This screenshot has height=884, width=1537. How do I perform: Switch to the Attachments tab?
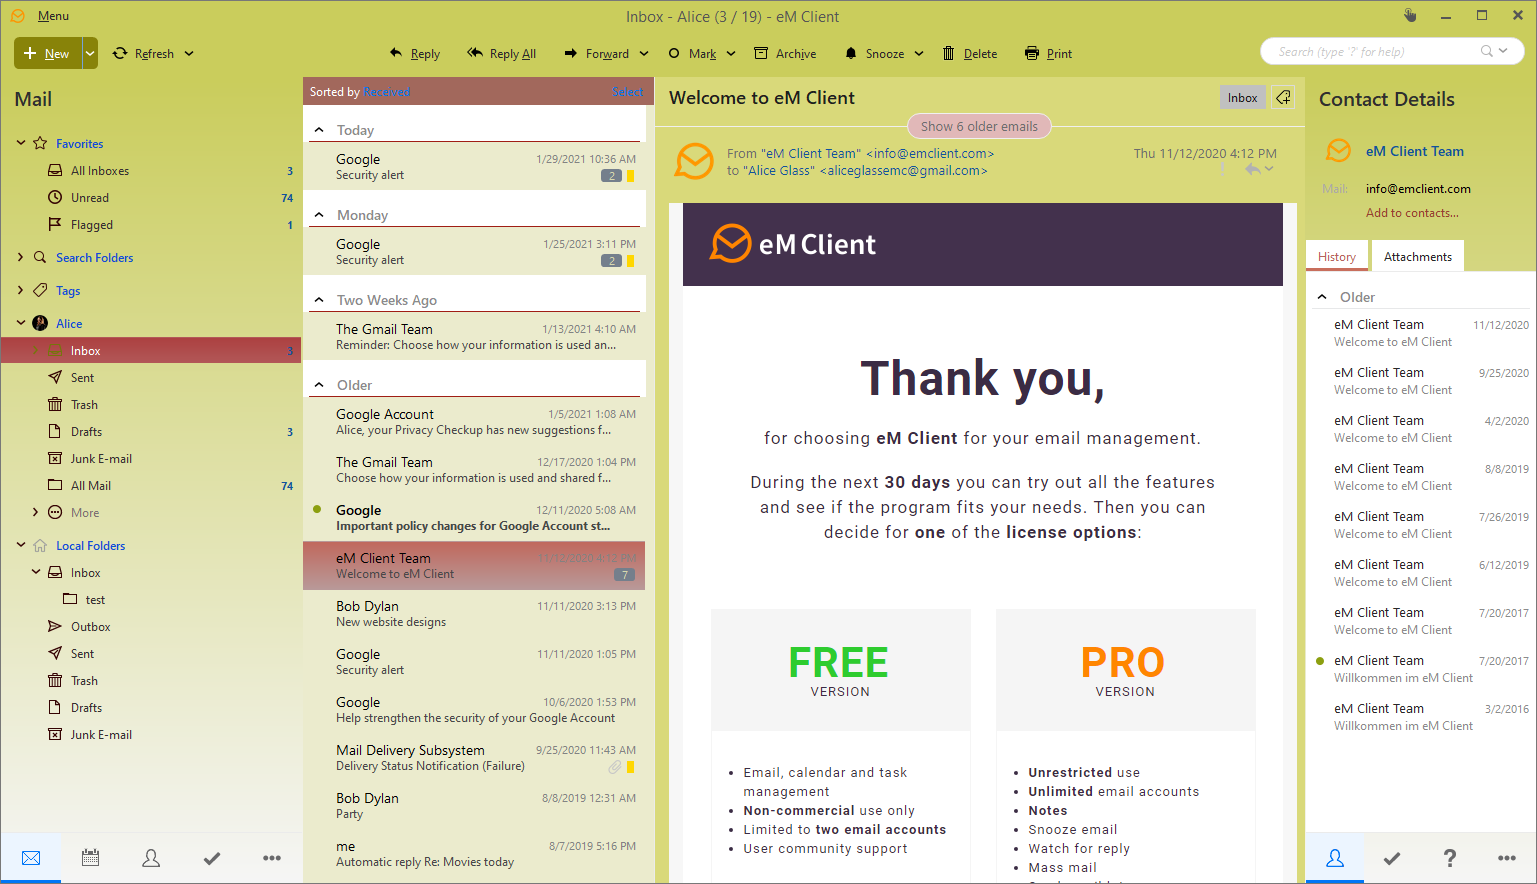(1417, 257)
